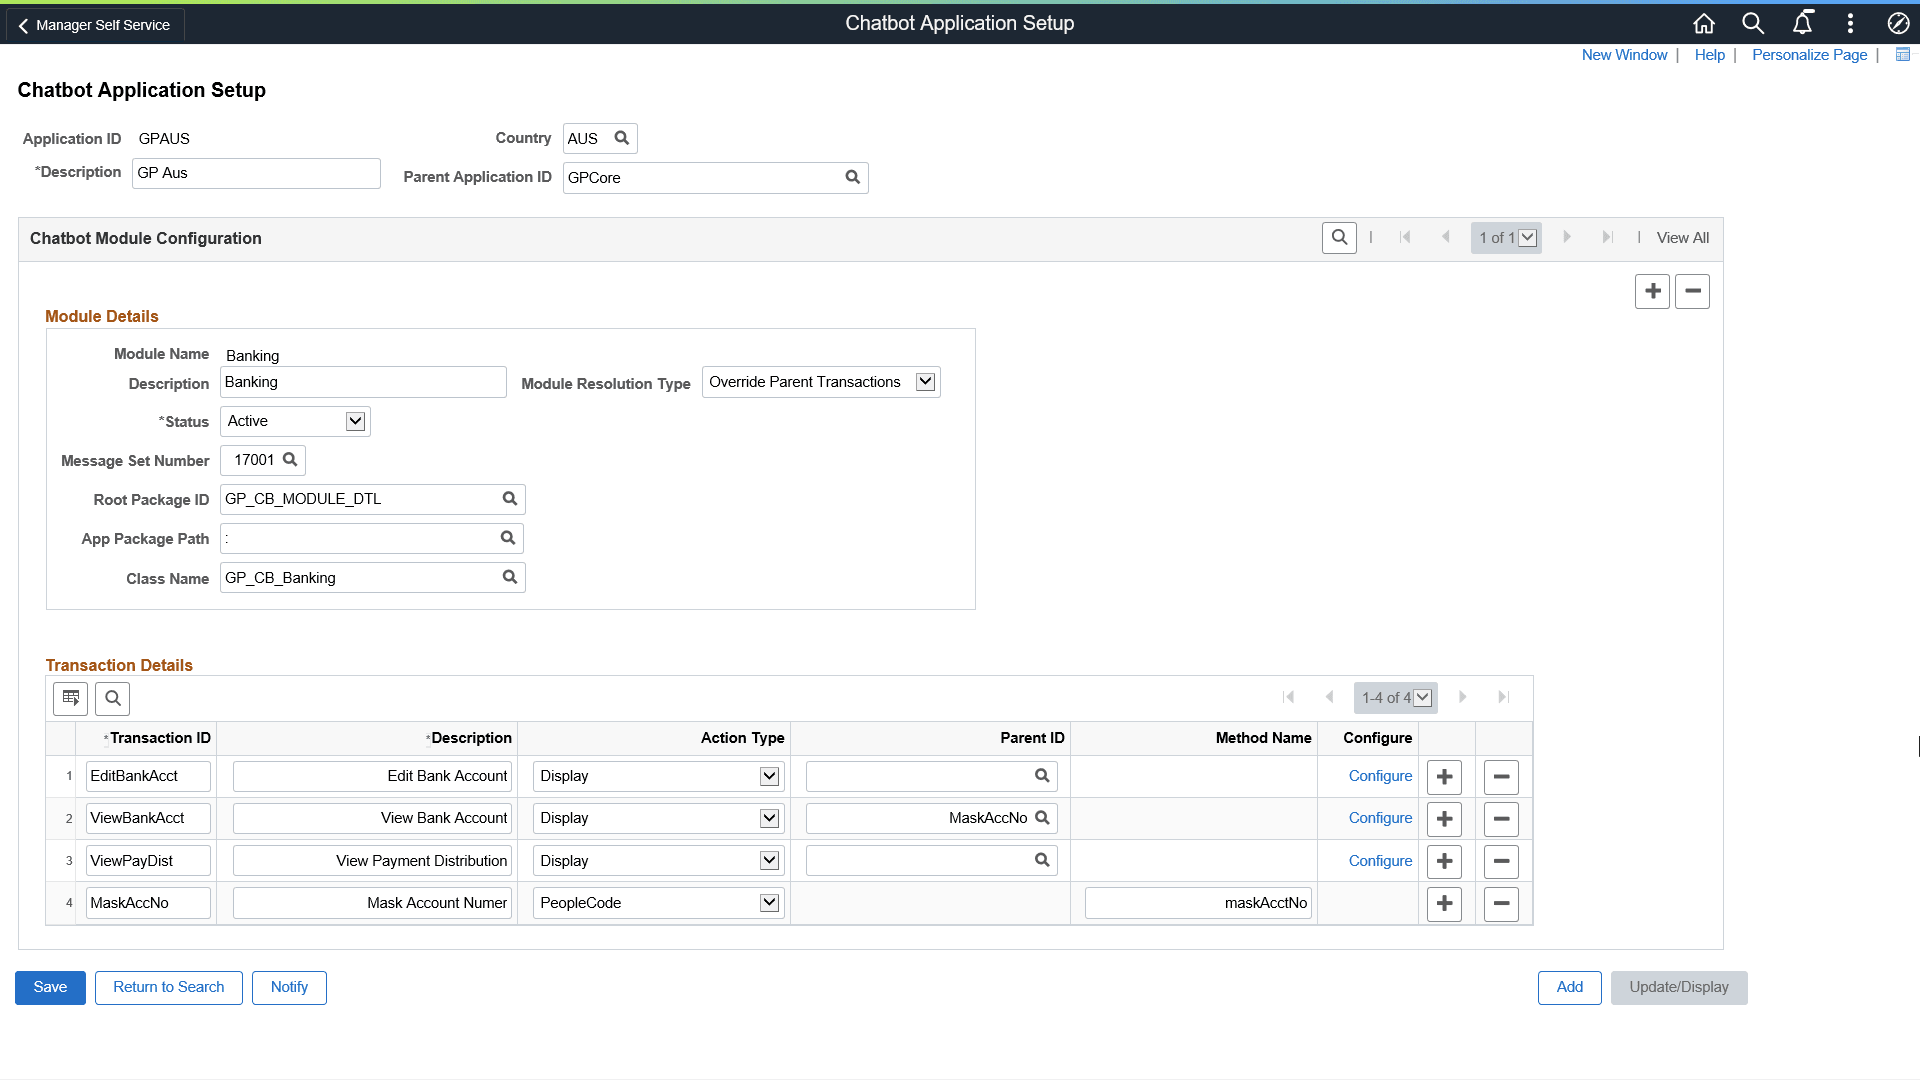Click the NavBar compass icon
This screenshot has height=1080, width=1920.
pyautogui.click(x=1898, y=23)
